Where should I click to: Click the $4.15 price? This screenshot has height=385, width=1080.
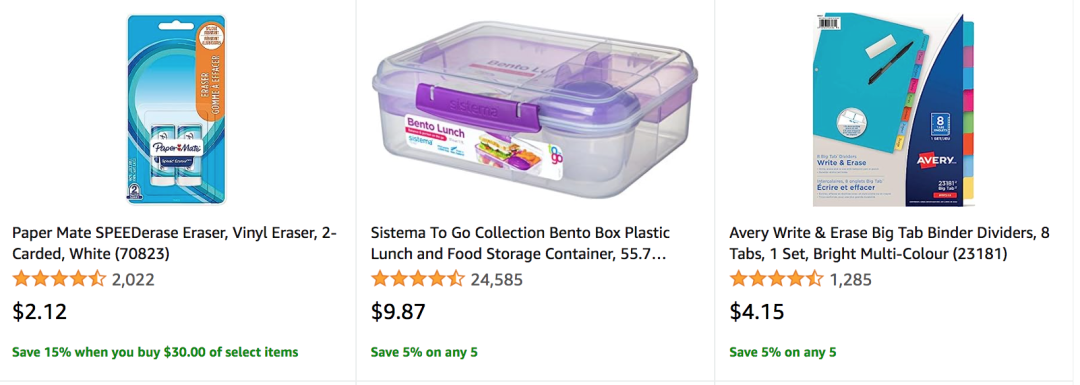(757, 312)
